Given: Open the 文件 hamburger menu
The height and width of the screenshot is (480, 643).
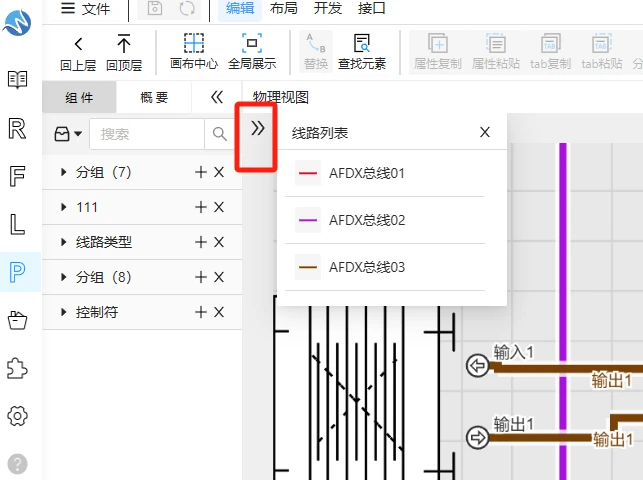Looking at the screenshot, I should [85, 8].
